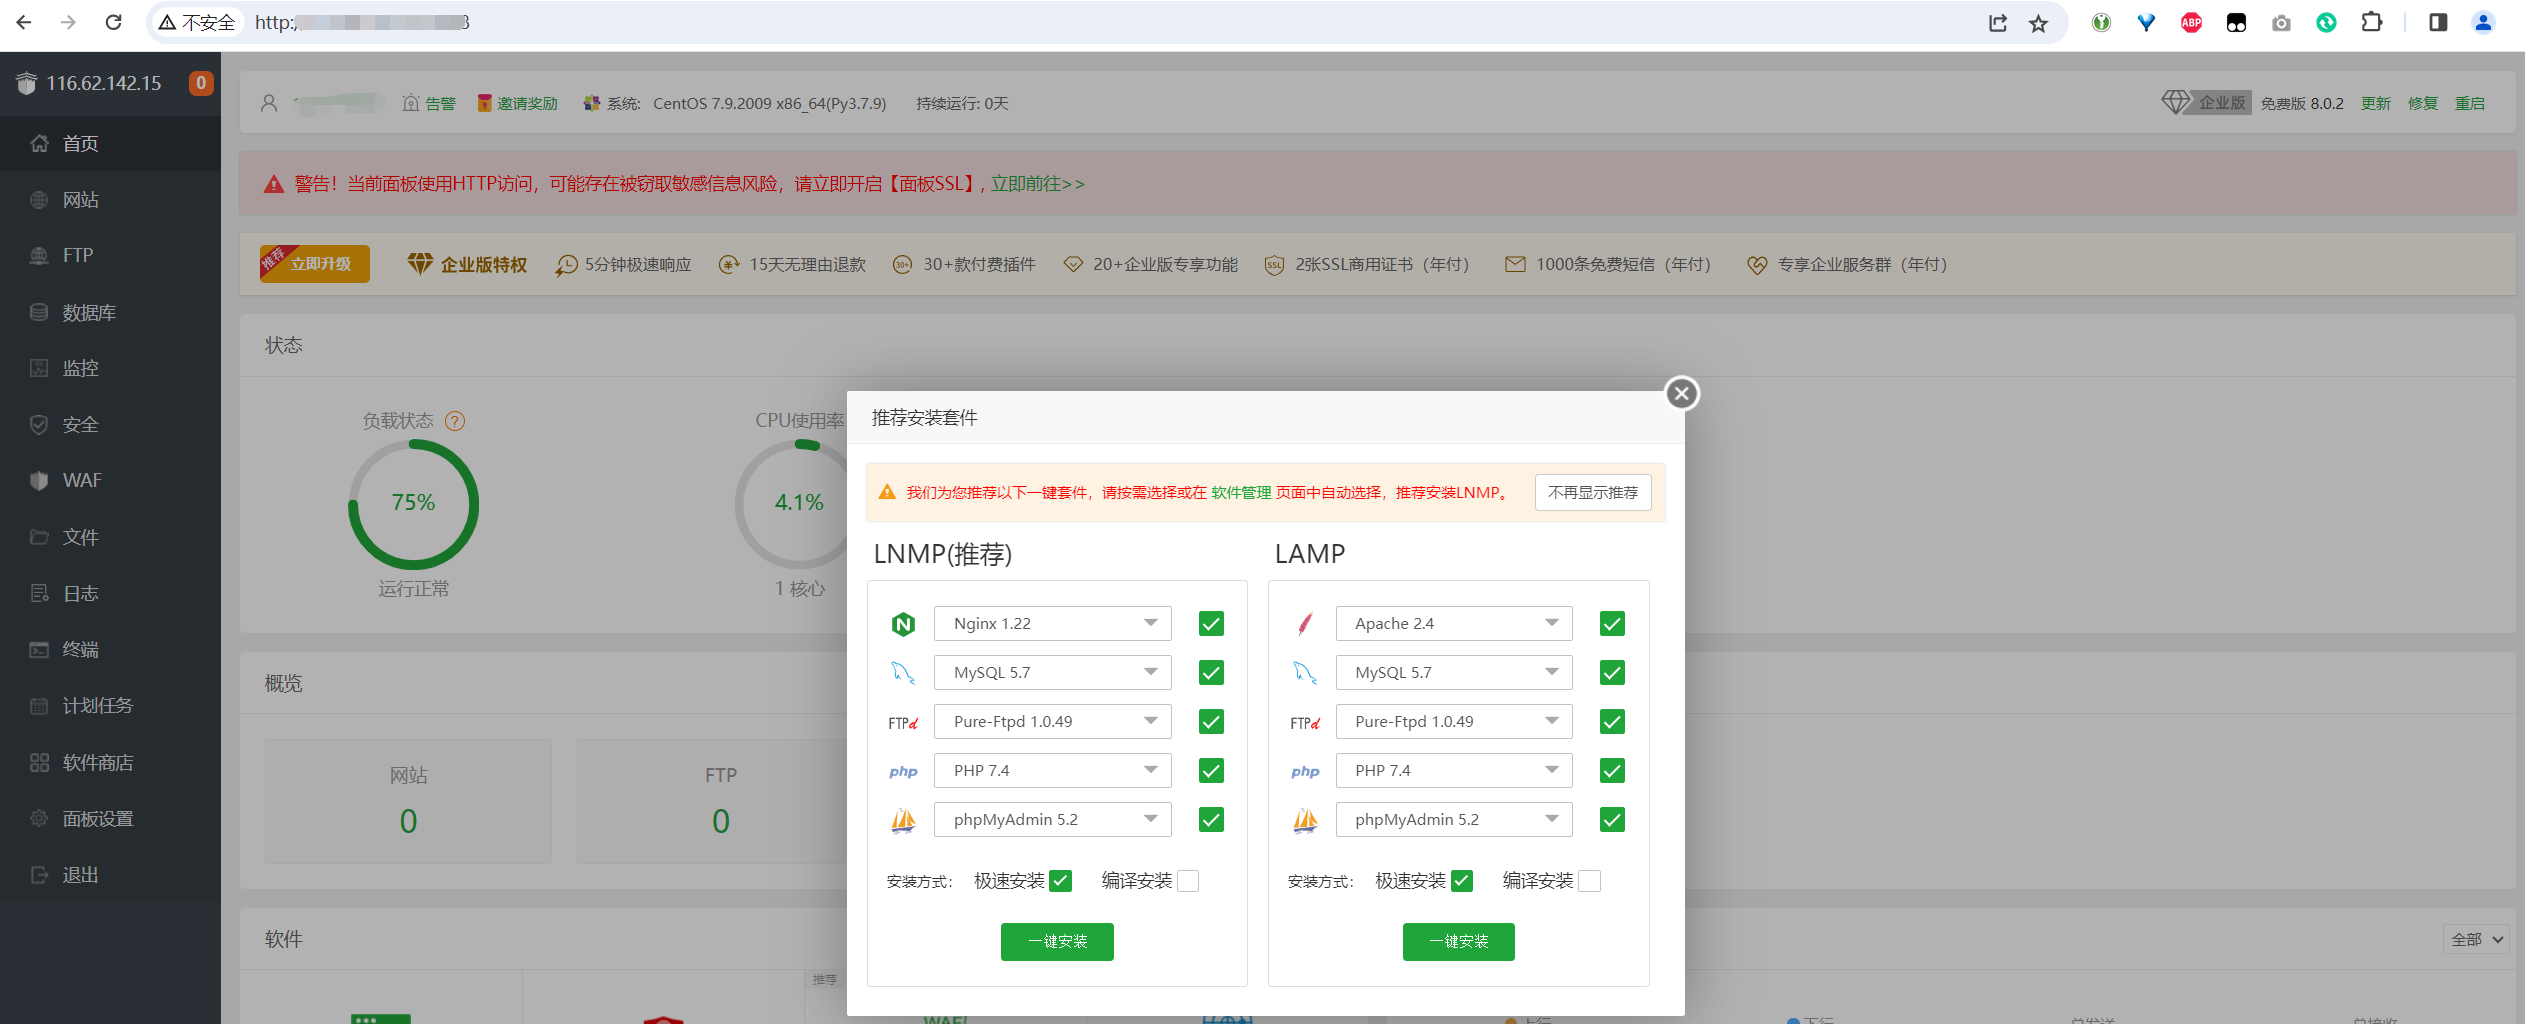Uncheck MySQL 5.7 in LNMP

click(x=1211, y=673)
